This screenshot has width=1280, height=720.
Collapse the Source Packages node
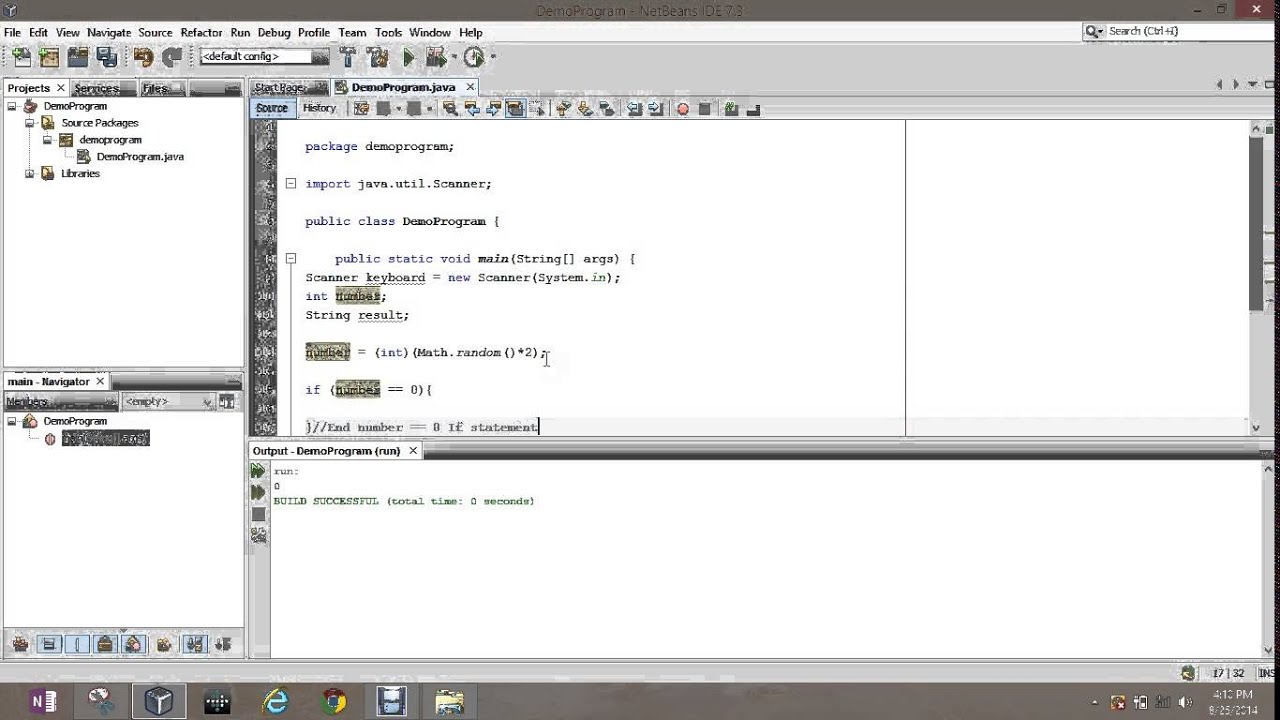tap(29, 123)
